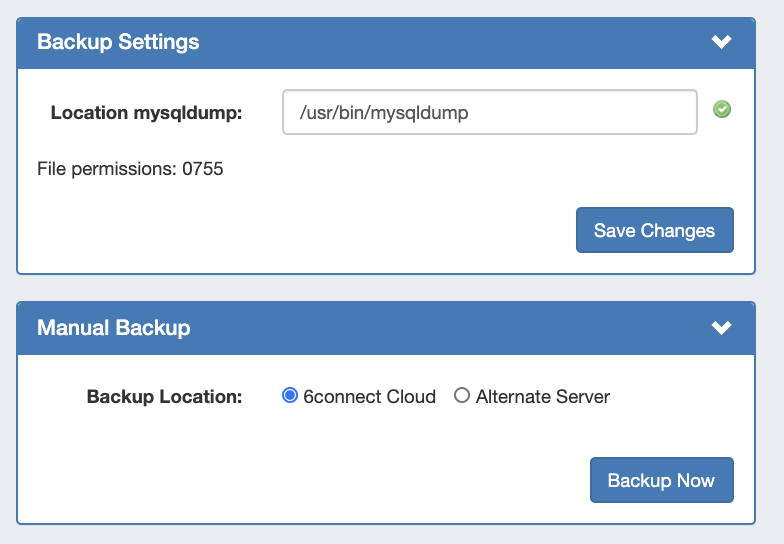Start backup with Backup Now button
The width and height of the screenshot is (784, 544).
661,480
